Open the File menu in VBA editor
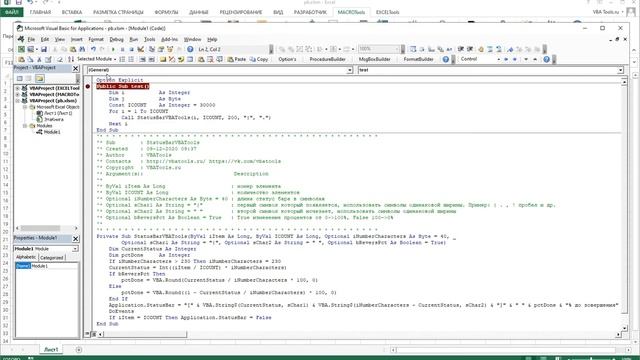Screen dimensions: 640x360 tap(31, 40)
